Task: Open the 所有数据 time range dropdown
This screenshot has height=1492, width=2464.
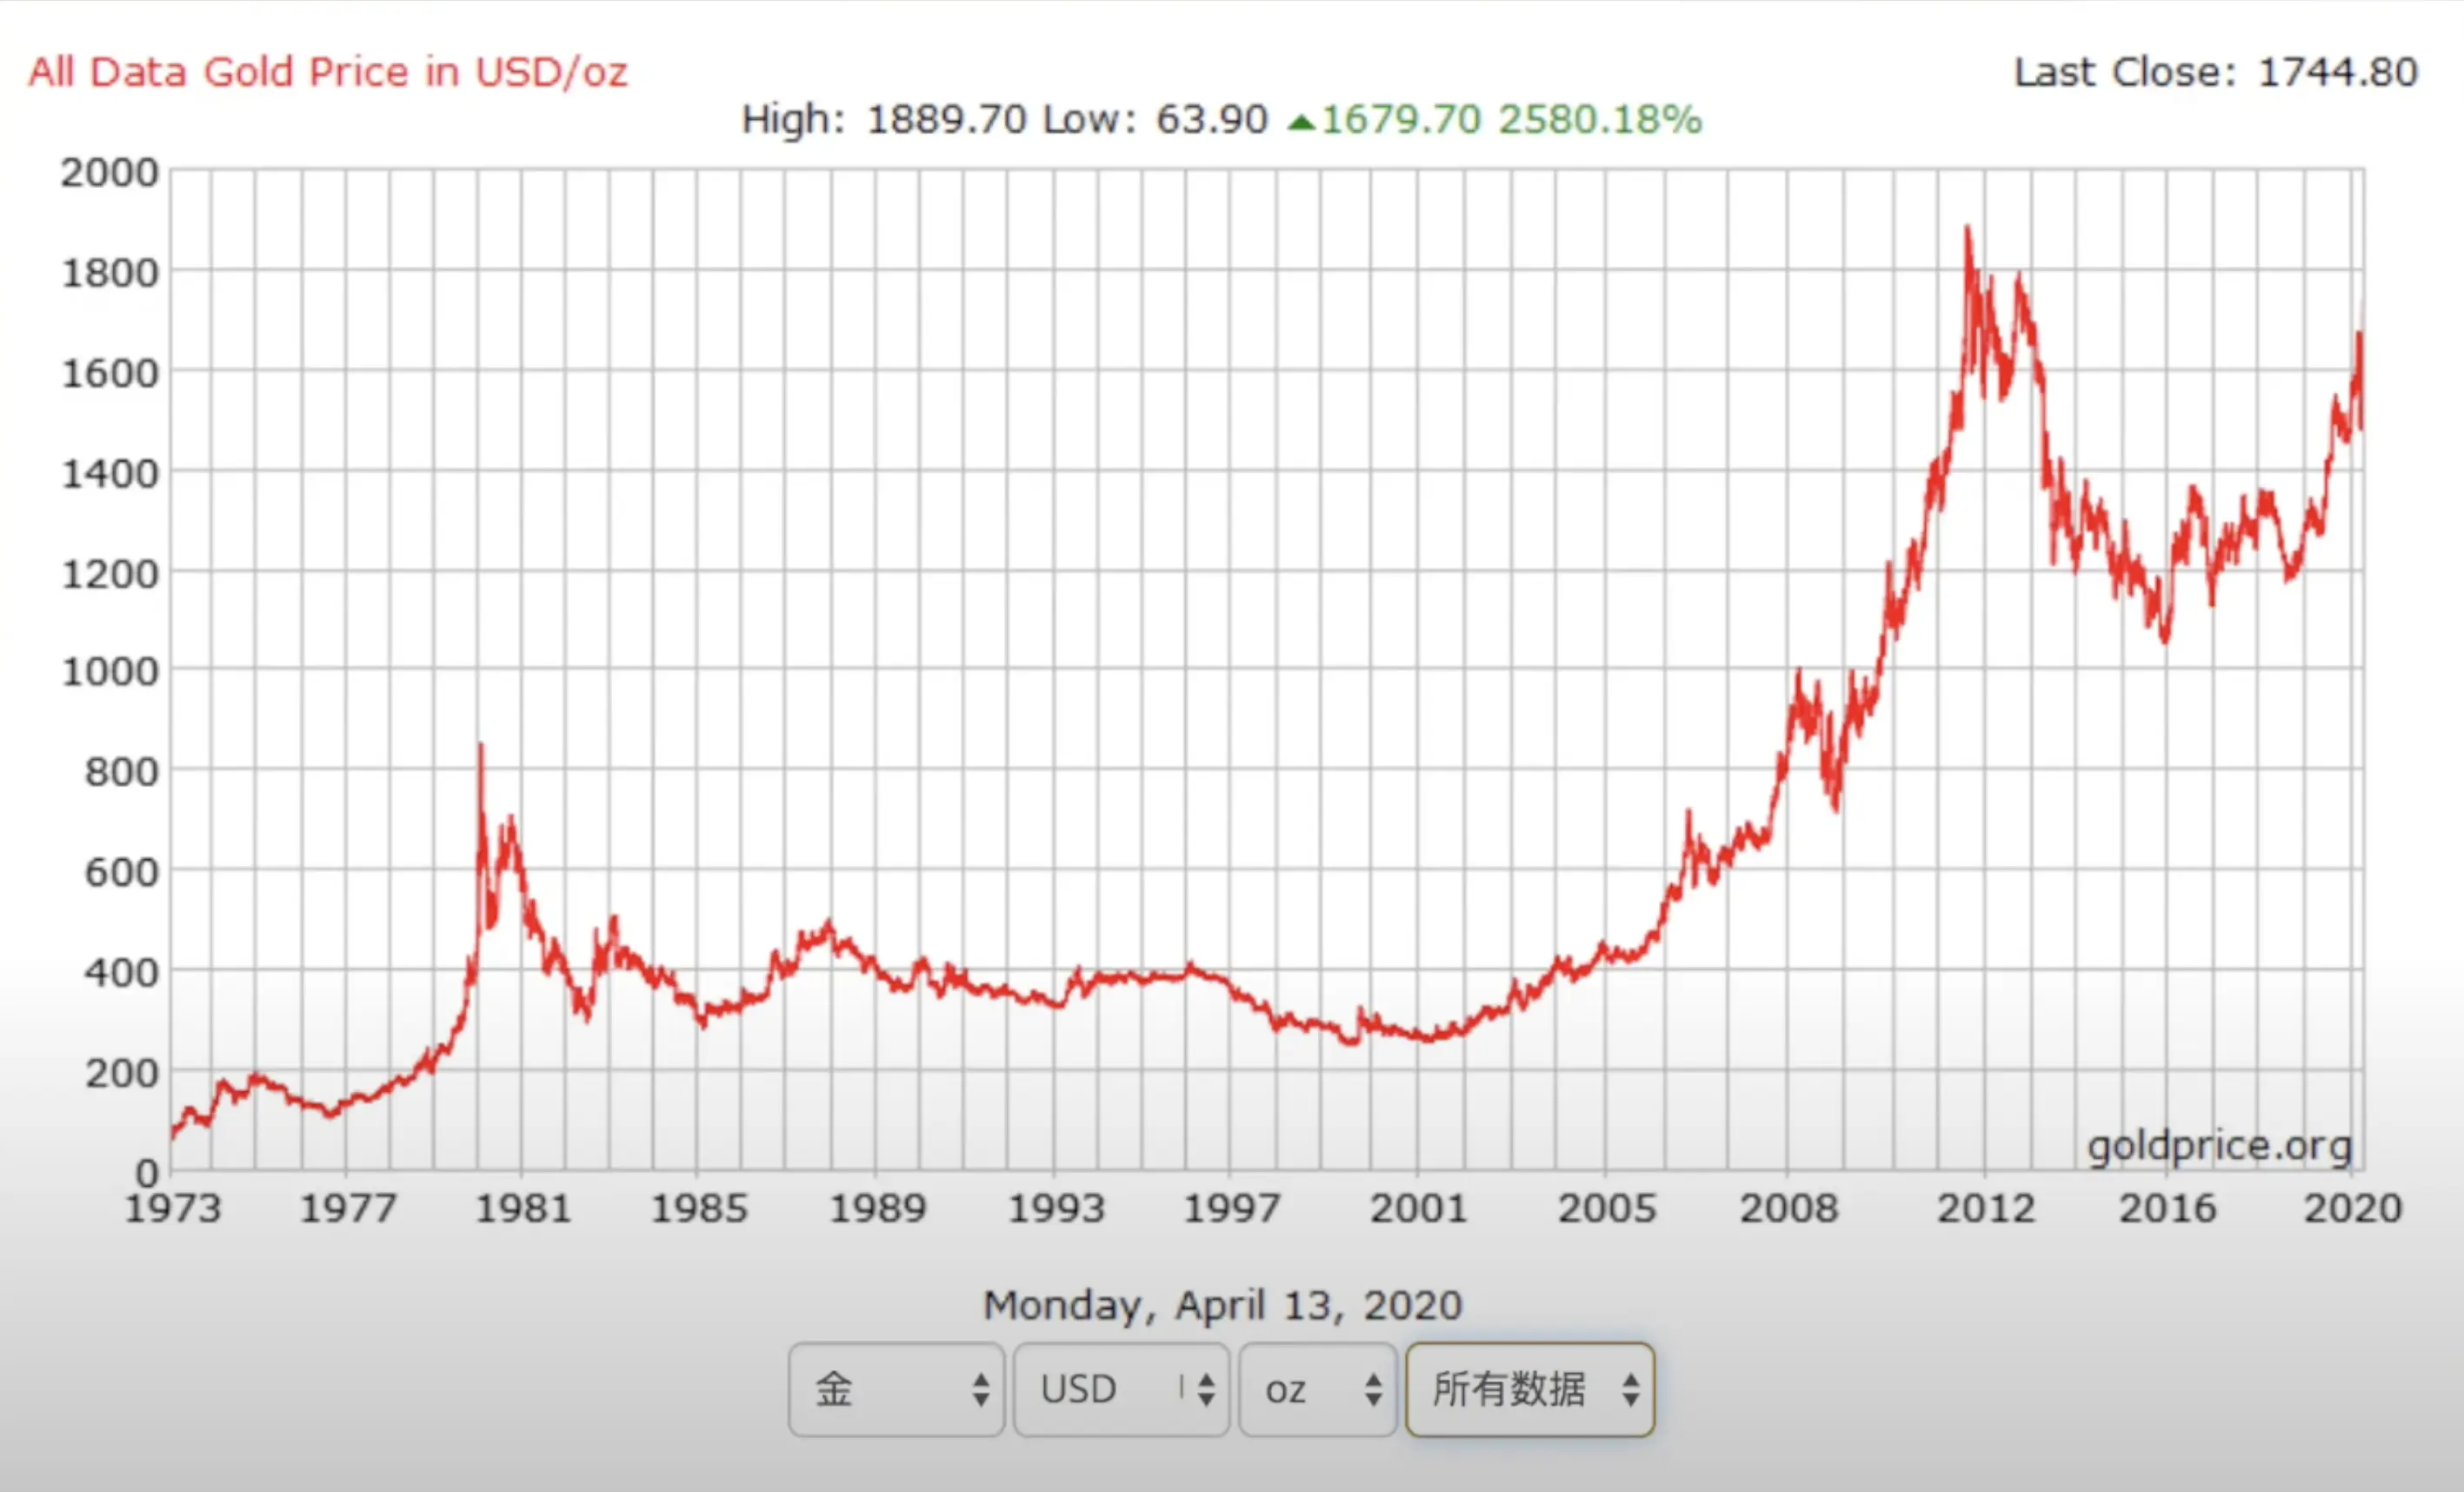Action: point(1530,1389)
